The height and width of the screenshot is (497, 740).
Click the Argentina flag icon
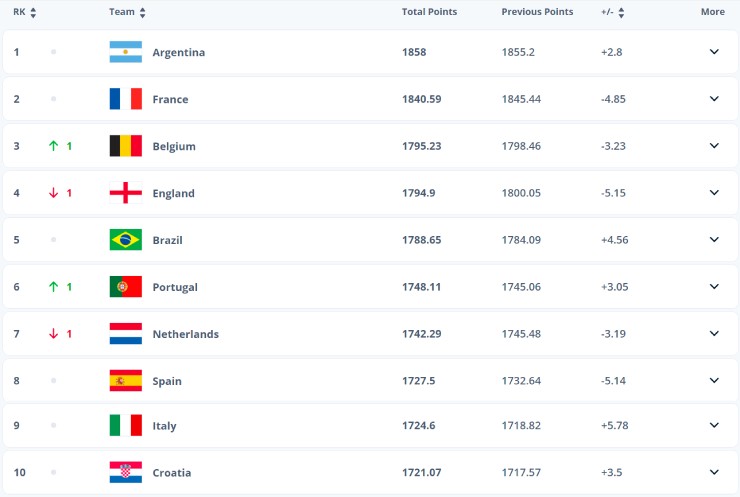click(125, 52)
